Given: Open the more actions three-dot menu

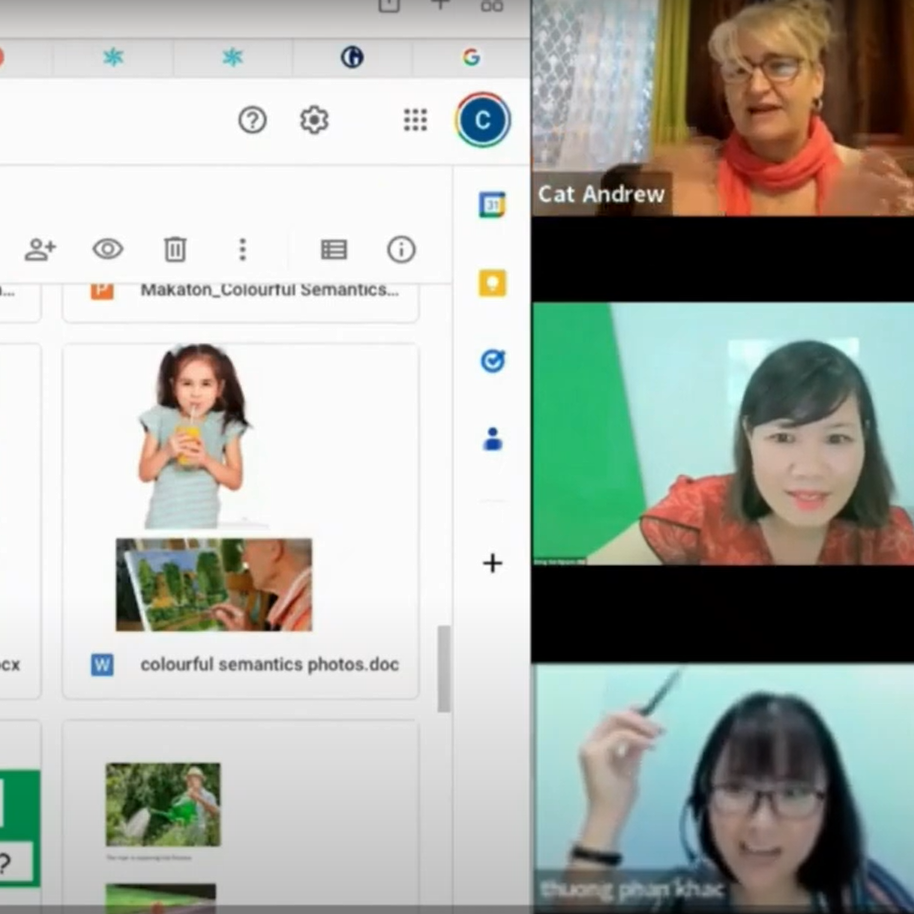Looking at the screenshot, I should pos(242,249).
